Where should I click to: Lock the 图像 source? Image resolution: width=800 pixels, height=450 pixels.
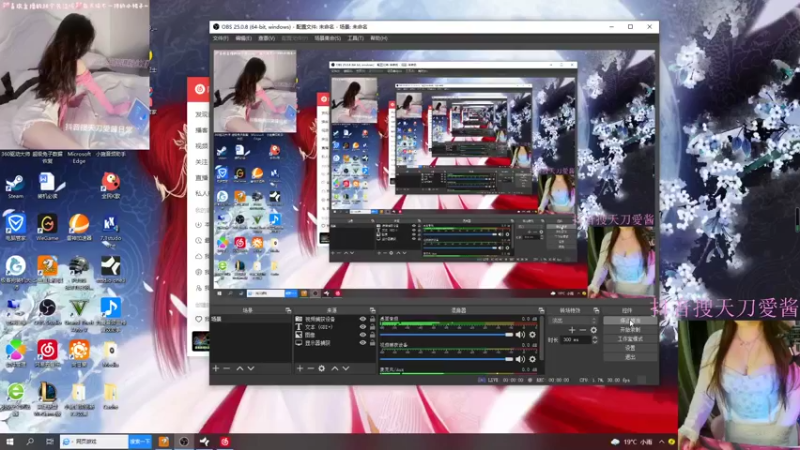(372, 335)
